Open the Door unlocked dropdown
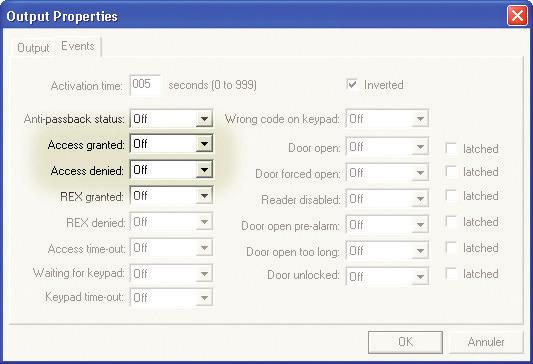 point(387,276)
